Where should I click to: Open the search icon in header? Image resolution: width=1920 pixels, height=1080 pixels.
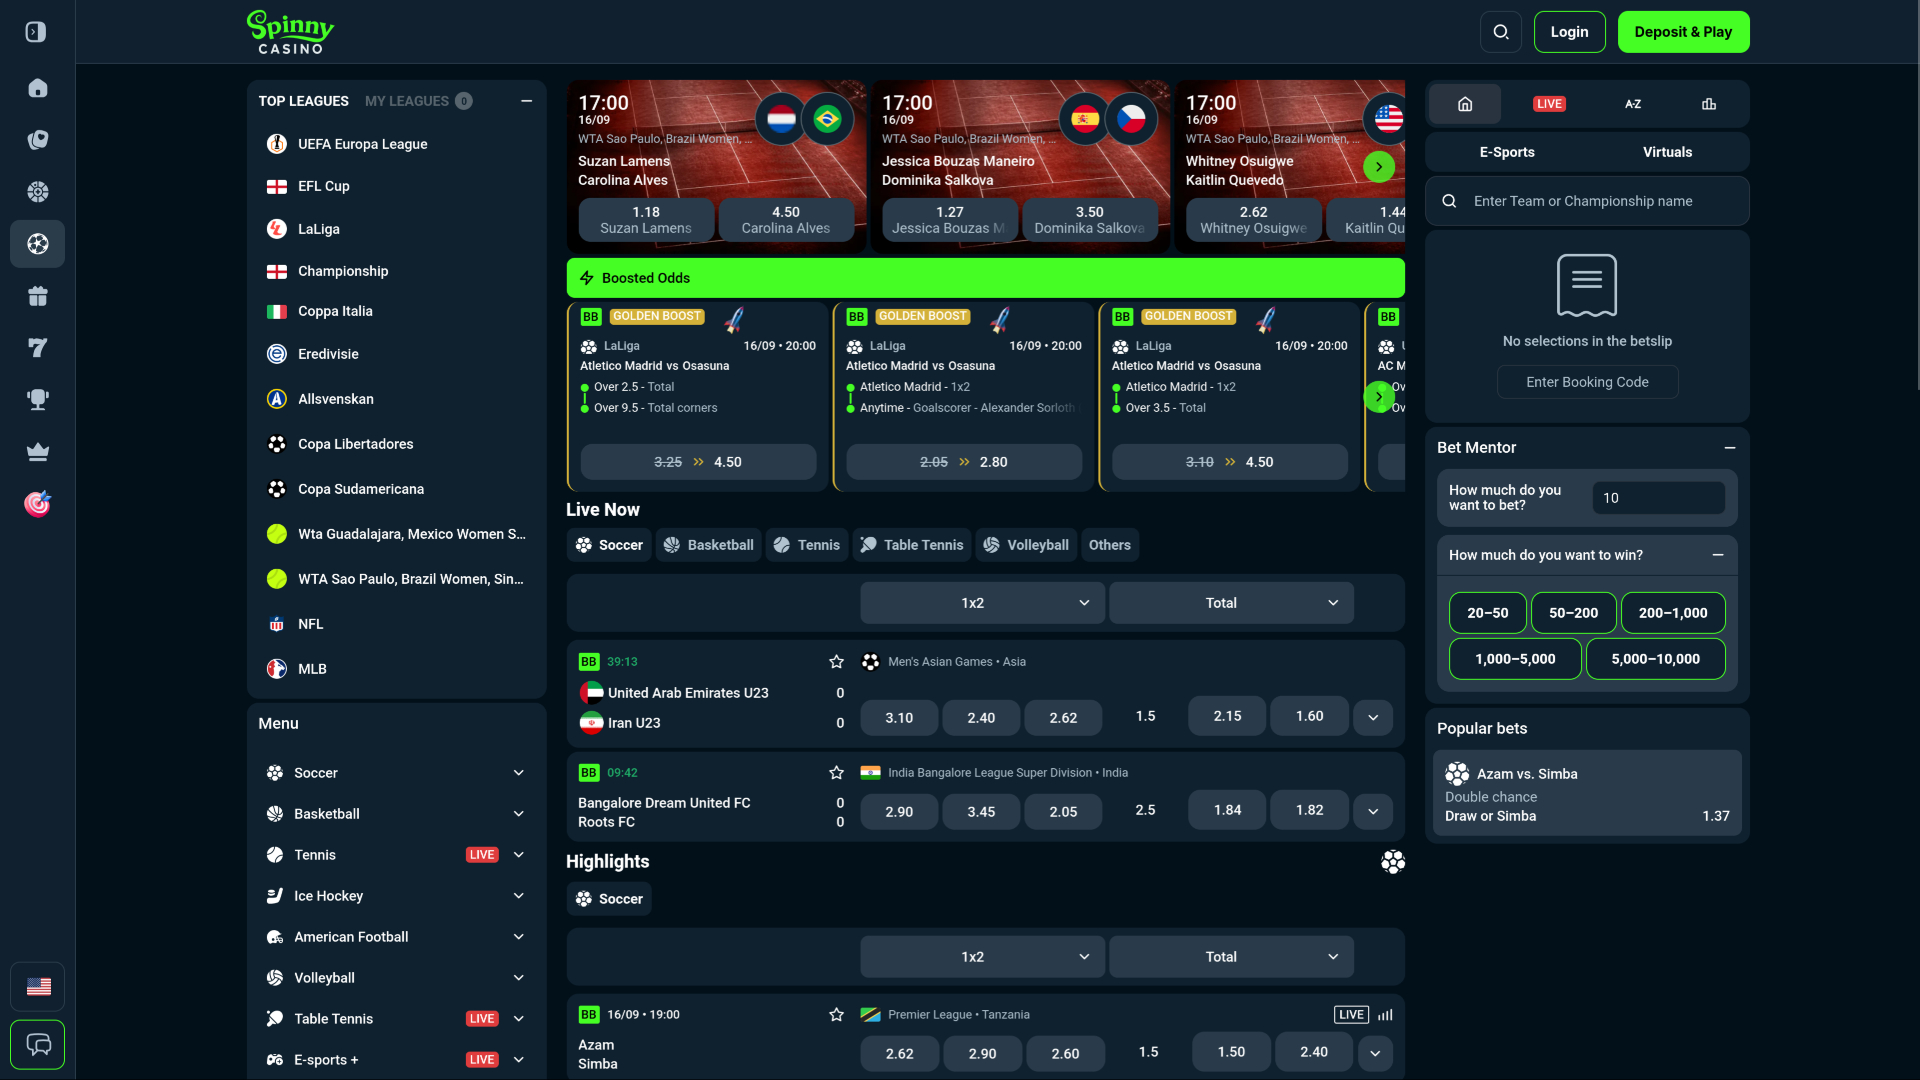point(1500,32)
